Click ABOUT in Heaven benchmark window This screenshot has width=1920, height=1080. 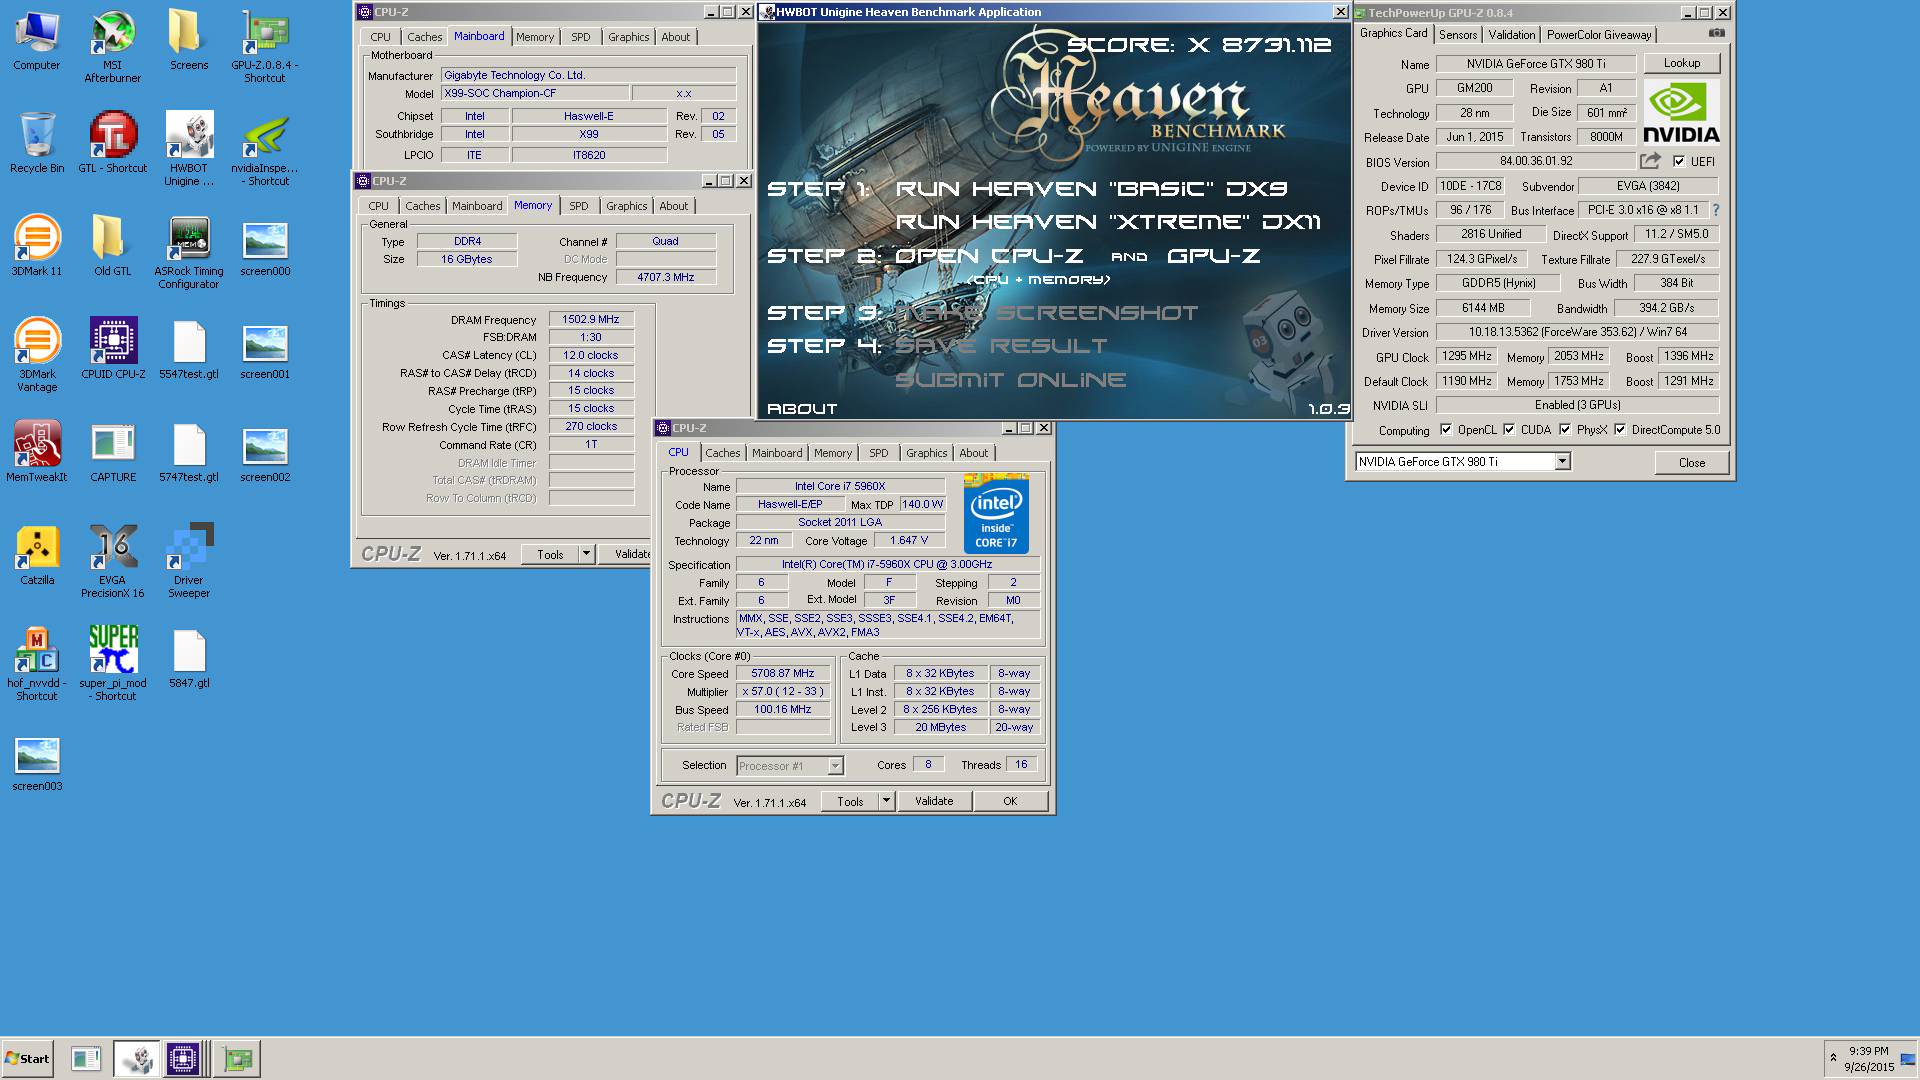click(802, 409)
